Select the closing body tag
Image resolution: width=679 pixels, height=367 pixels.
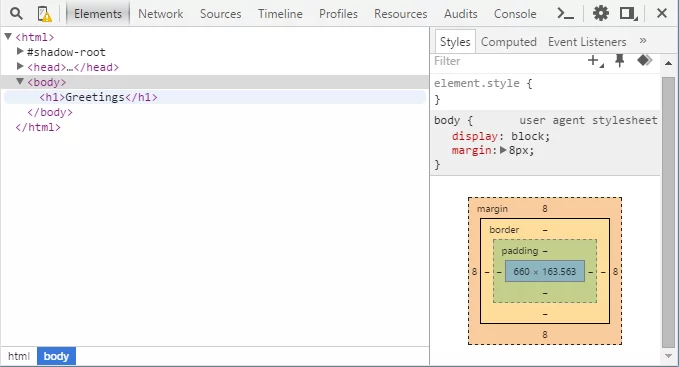(50, 113)
